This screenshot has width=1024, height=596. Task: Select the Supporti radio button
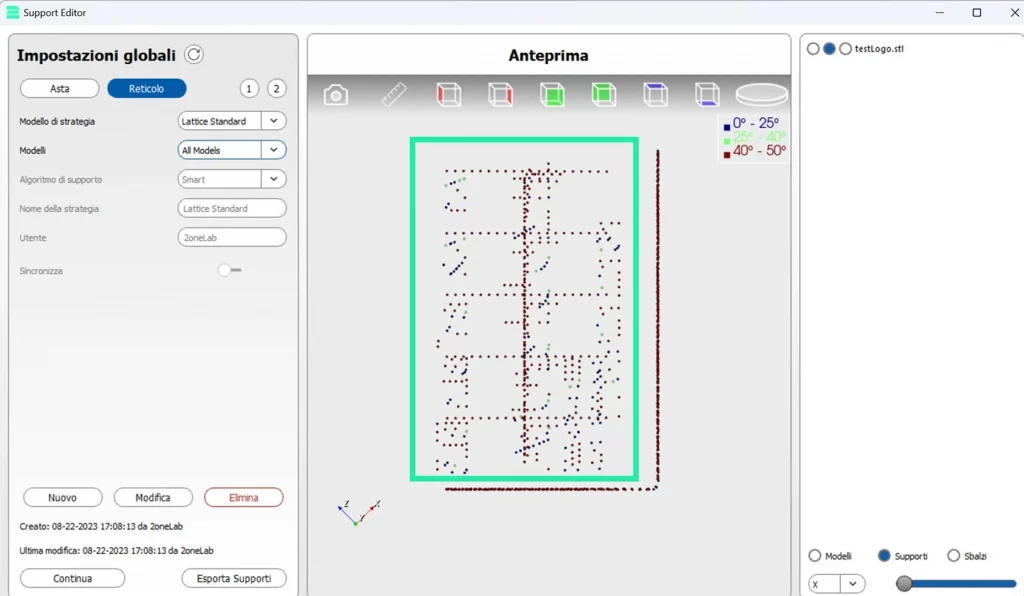884,556
